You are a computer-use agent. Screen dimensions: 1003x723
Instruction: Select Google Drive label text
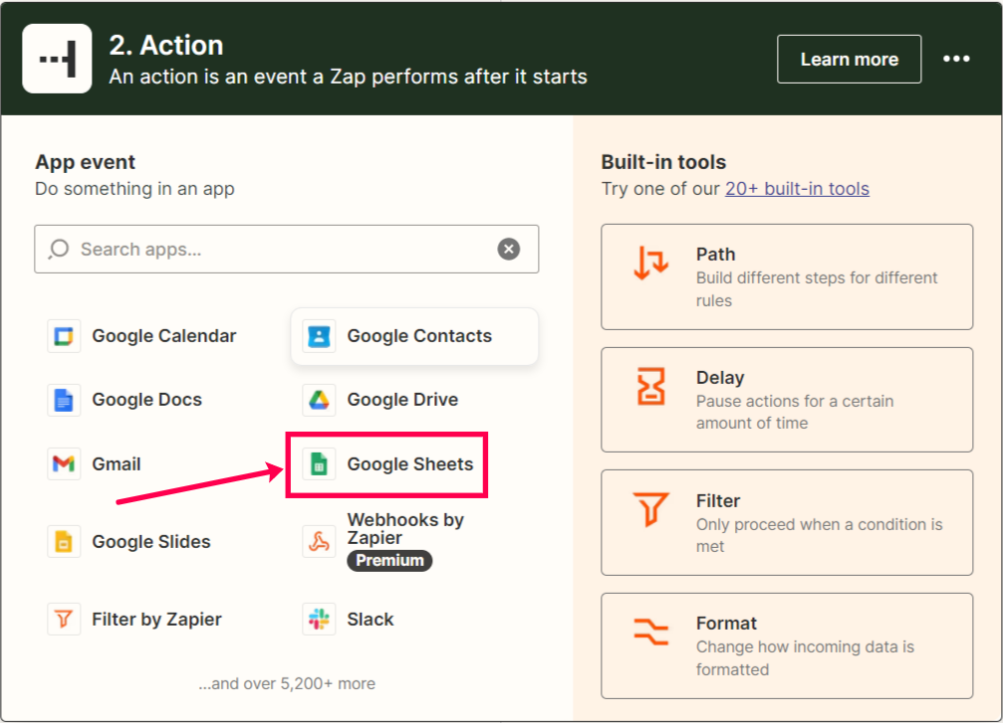click(x=402, y=400)
